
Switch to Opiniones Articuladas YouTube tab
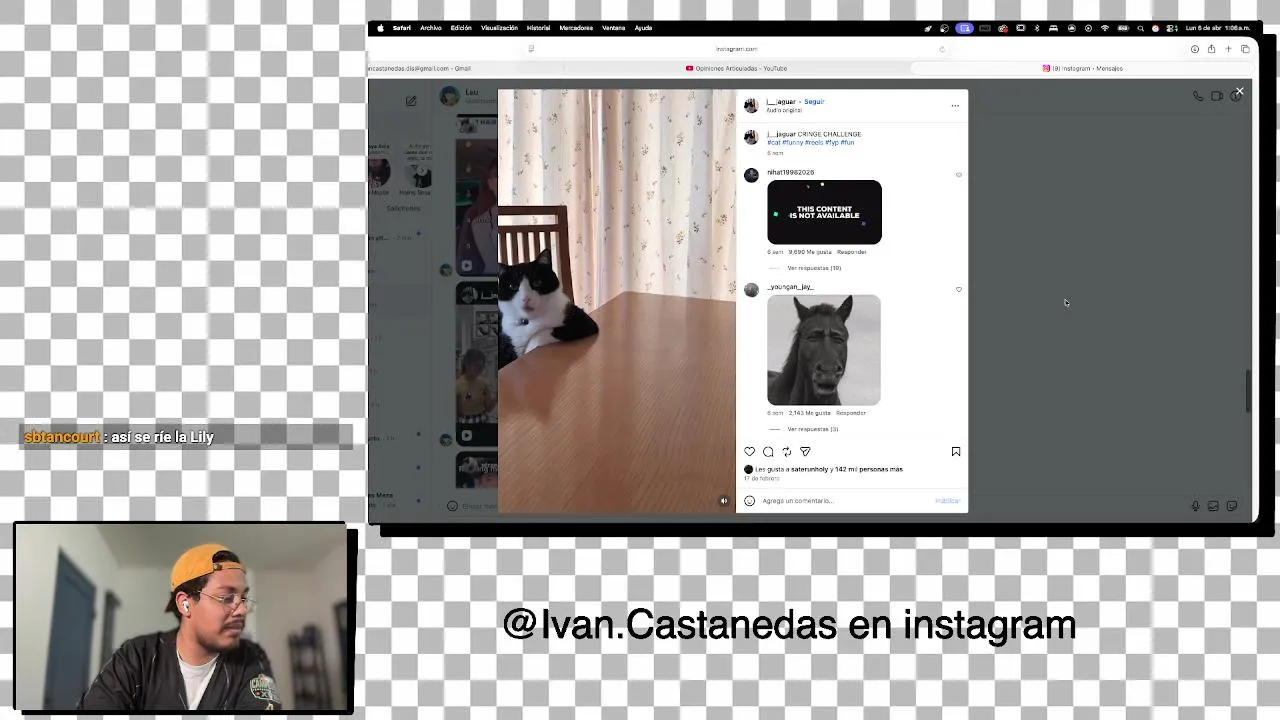point(736,68)
